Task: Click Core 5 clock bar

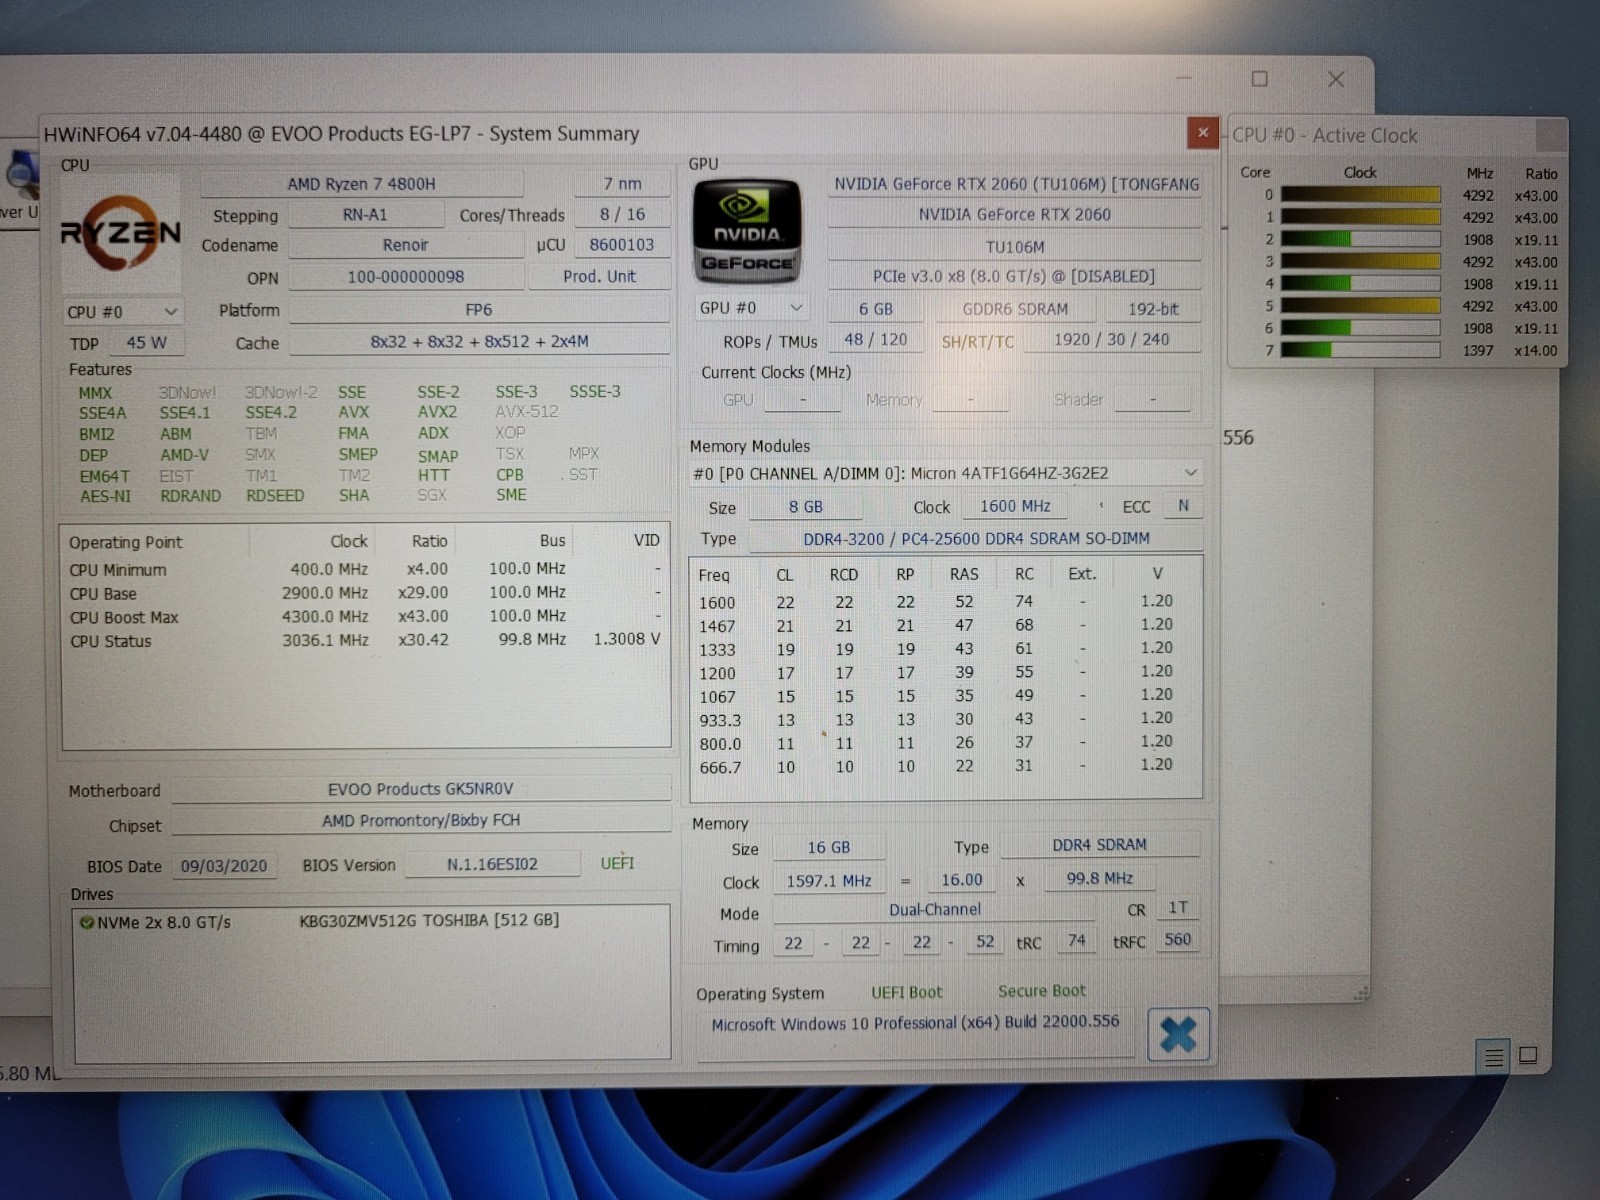Action: 1361,306
